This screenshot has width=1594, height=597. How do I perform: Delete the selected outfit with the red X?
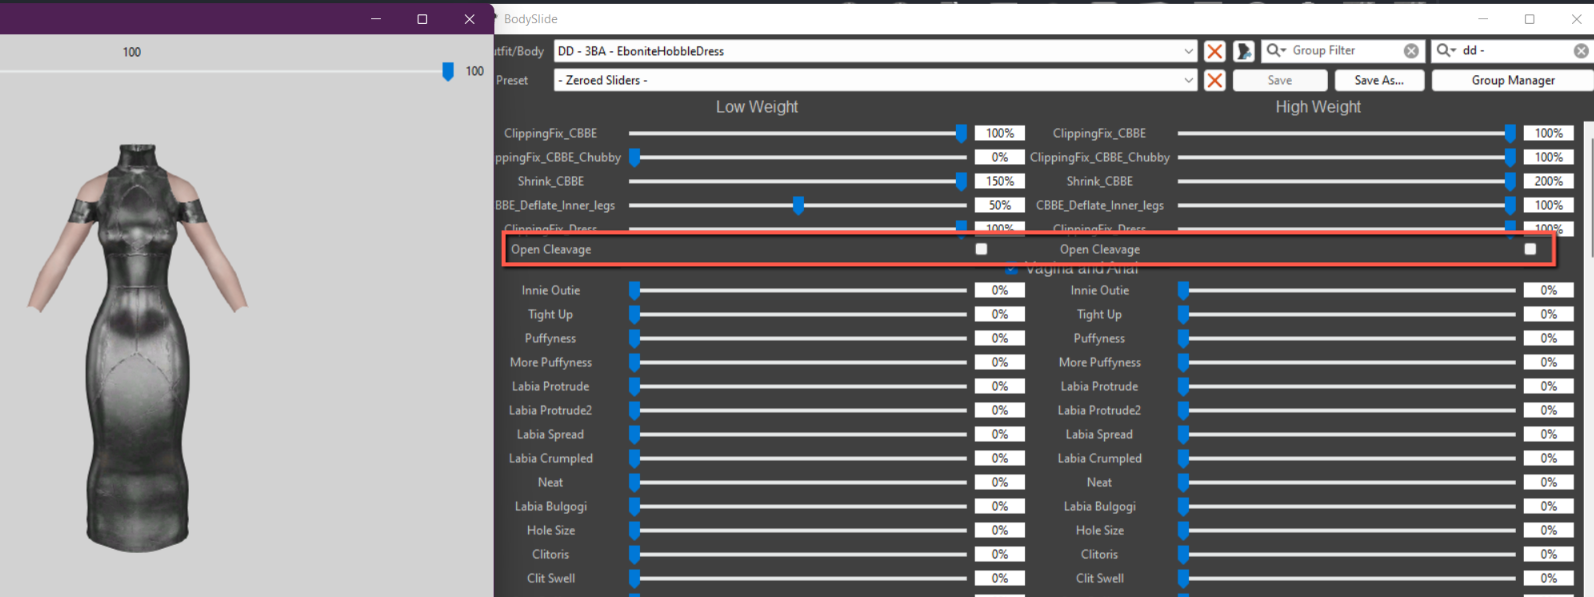point(1215,51)
